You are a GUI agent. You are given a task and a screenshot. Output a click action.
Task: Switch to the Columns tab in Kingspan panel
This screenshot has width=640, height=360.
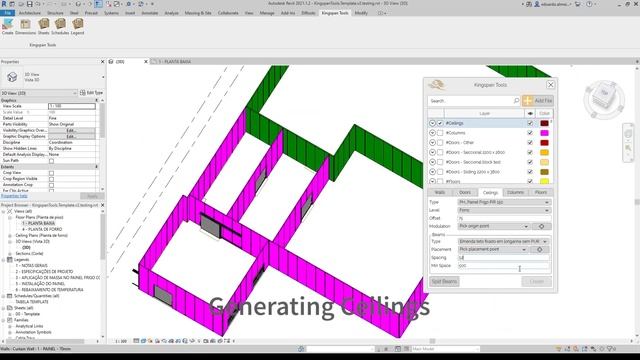(515, 192)
